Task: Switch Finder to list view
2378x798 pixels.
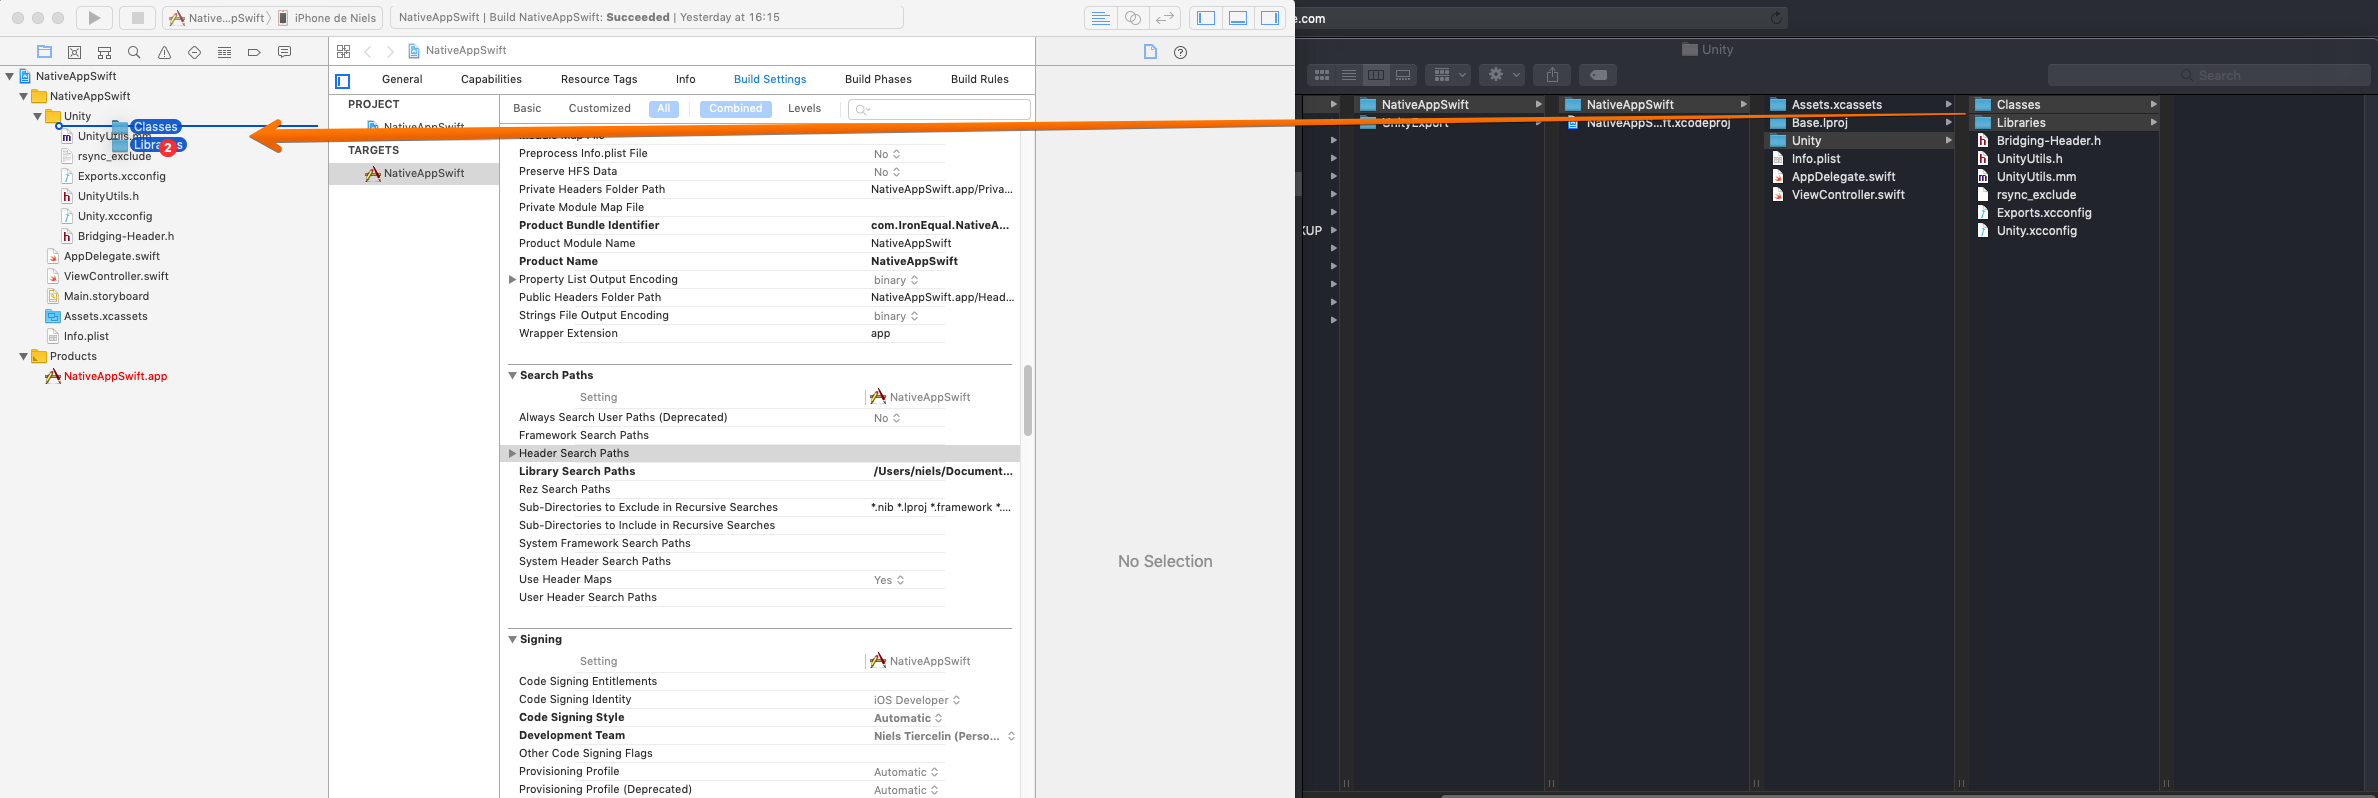Action: pyautogui.click(x=1348, y=75)
